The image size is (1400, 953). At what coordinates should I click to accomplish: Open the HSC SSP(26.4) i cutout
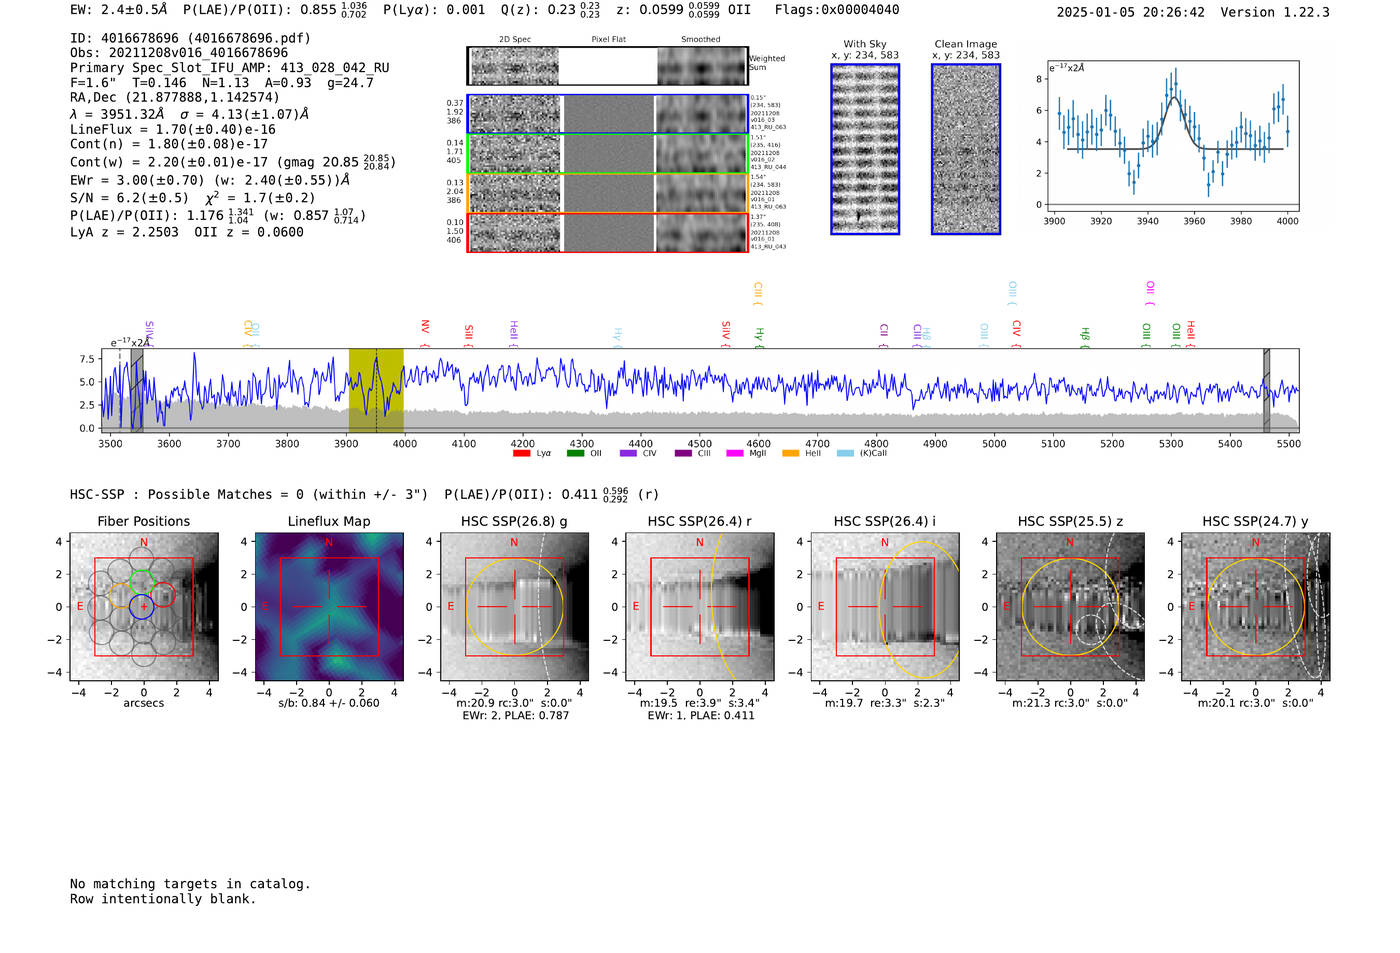point(885,606)
